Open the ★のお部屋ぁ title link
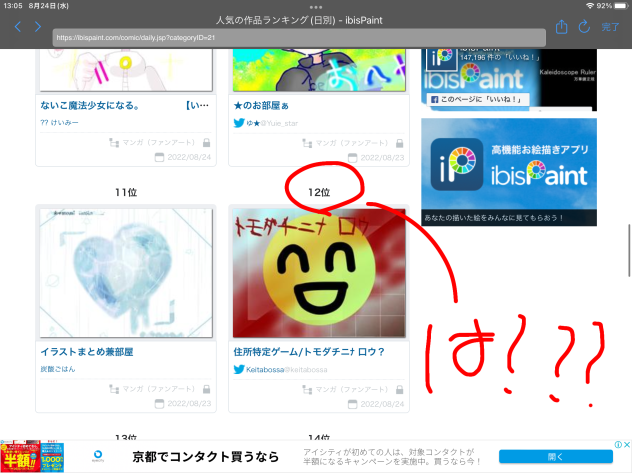632x473 pixels. click(261, 106)
